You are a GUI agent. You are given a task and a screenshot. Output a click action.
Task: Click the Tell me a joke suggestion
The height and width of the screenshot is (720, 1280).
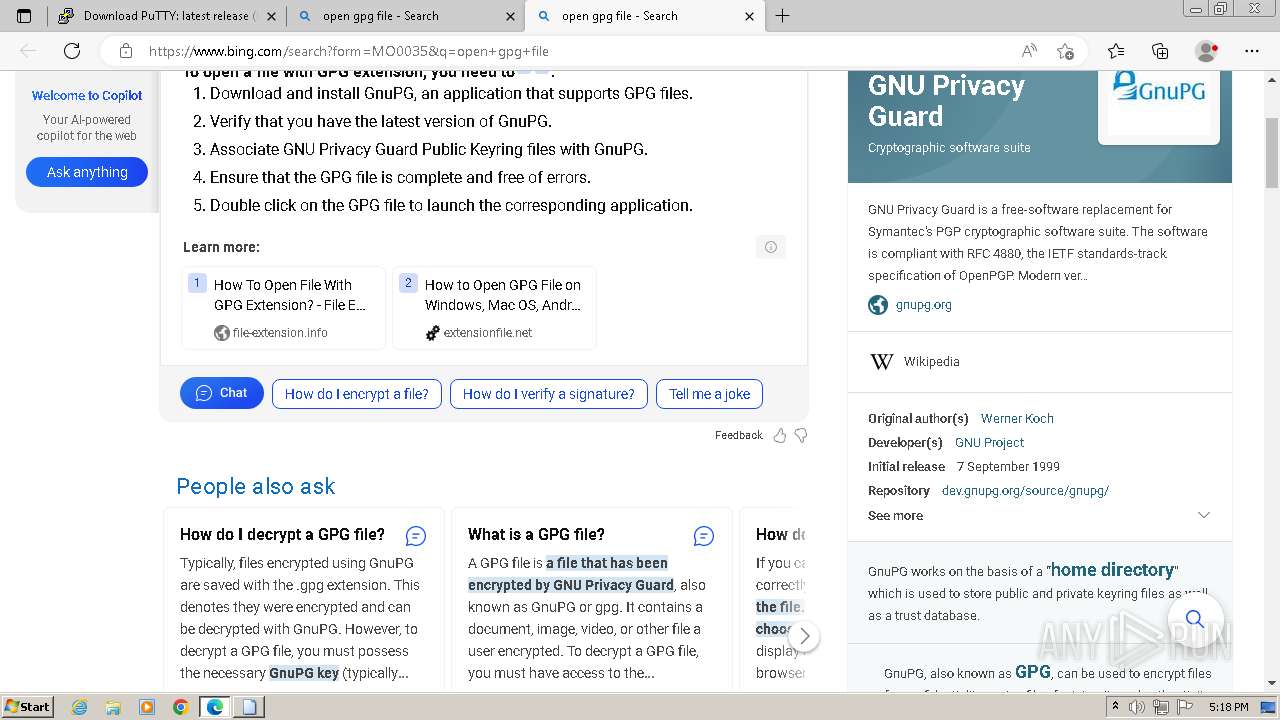pyautogui.click(x=710, y=394)
